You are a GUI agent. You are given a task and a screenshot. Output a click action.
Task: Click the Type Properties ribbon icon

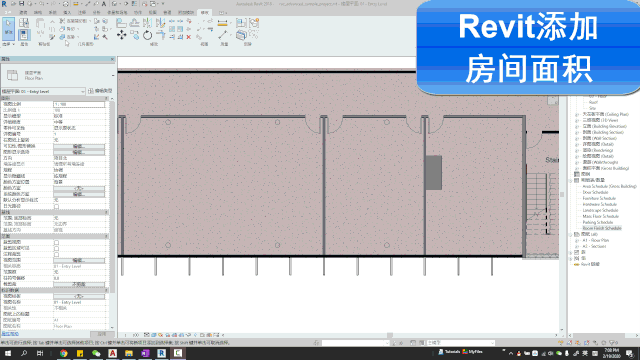(24, 22)
